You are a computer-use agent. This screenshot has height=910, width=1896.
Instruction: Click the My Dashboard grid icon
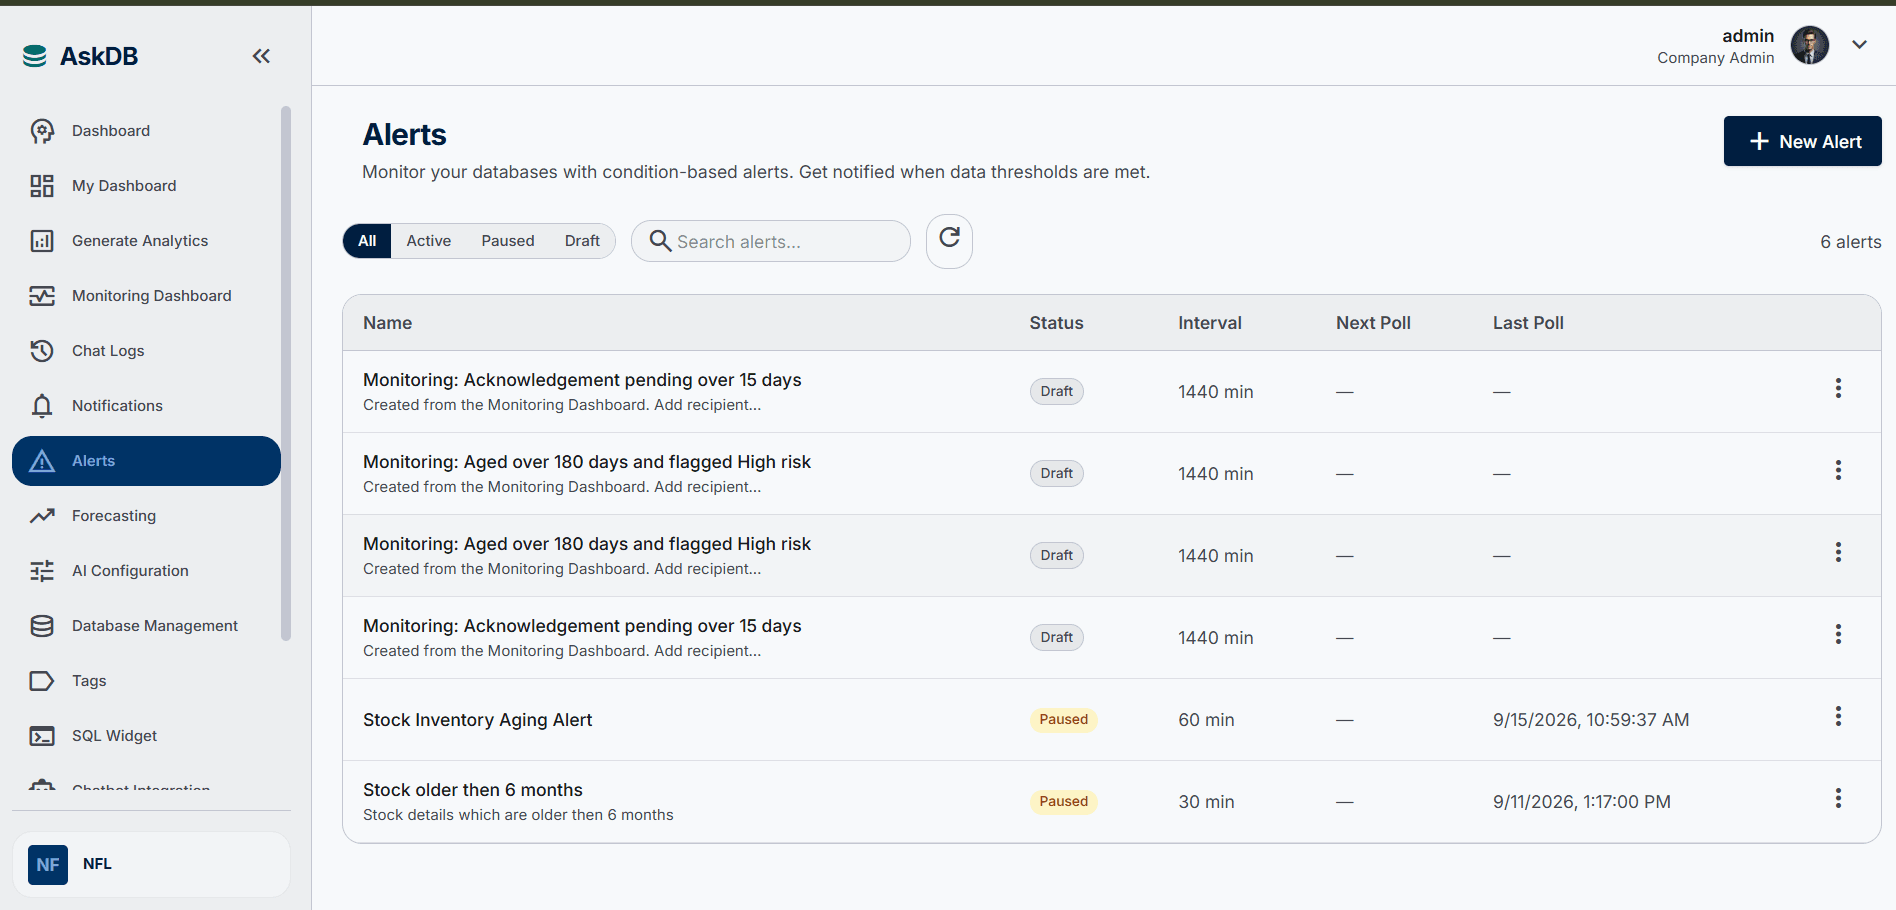pos(42,186)
